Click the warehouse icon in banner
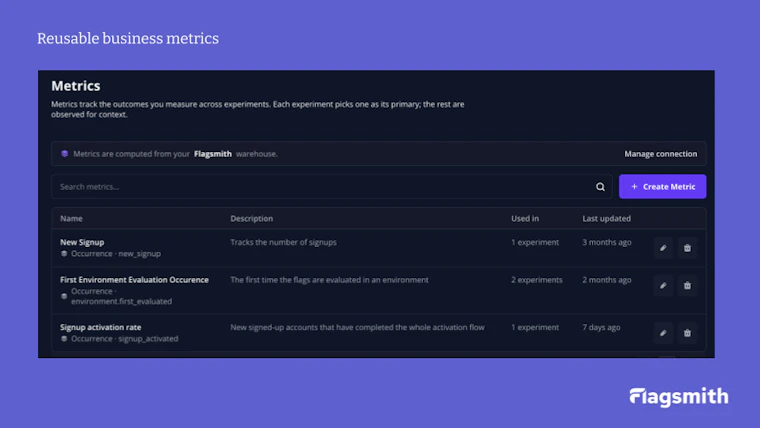Screen dimensions: 760x428 tap(64, 154)
